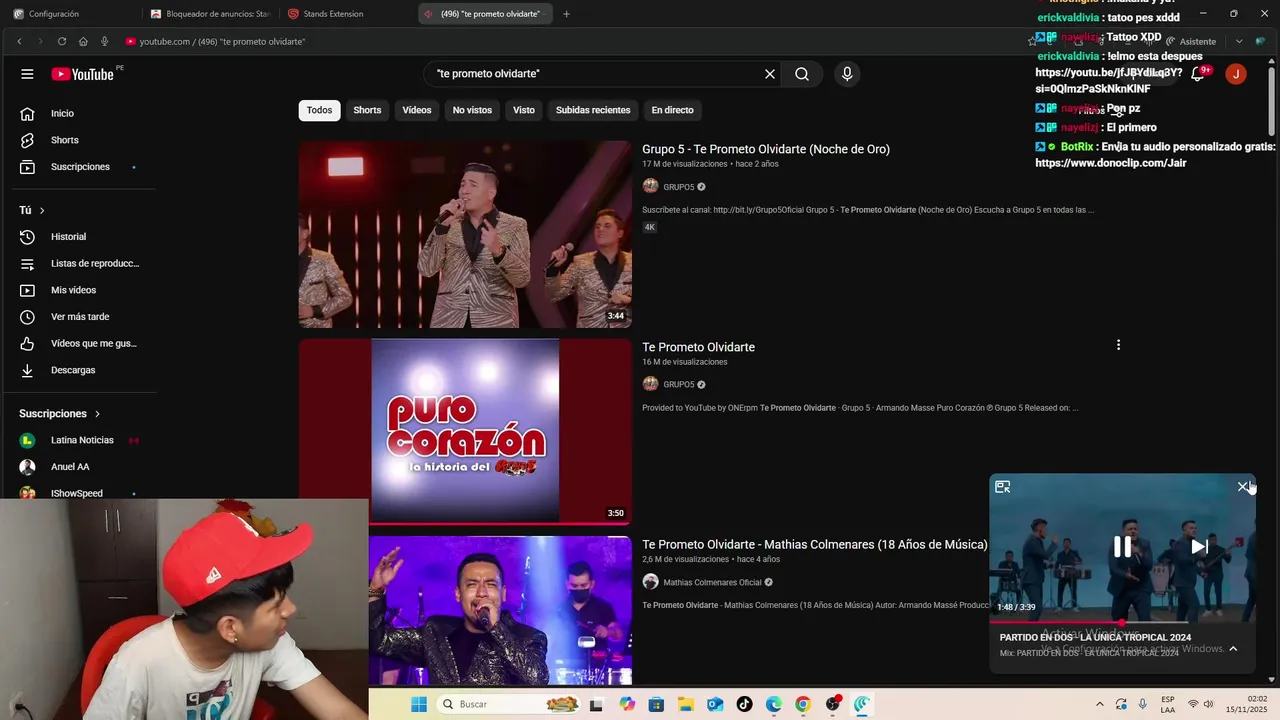
Task: Select the Visto filter chip
Action: tap(524, 110)
